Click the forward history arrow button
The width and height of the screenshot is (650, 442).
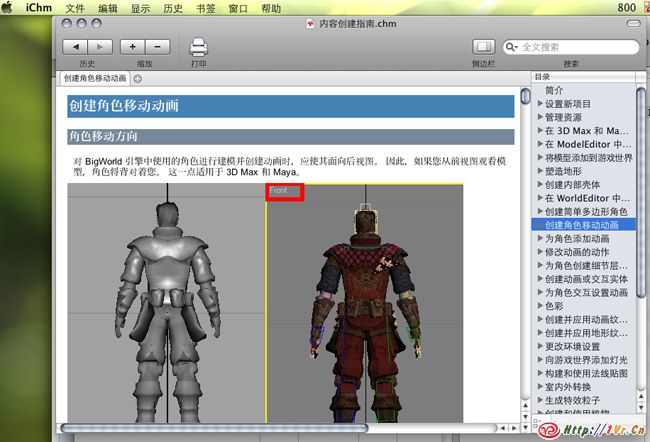pos(100,47)
